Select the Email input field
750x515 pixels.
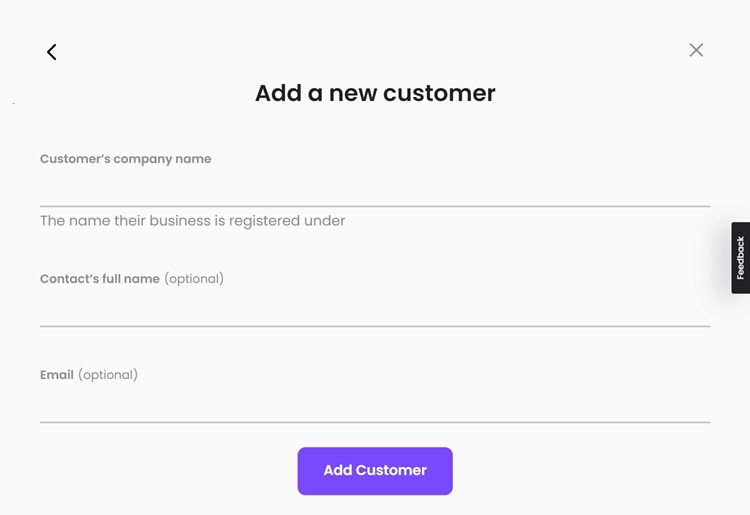[375, 404]
